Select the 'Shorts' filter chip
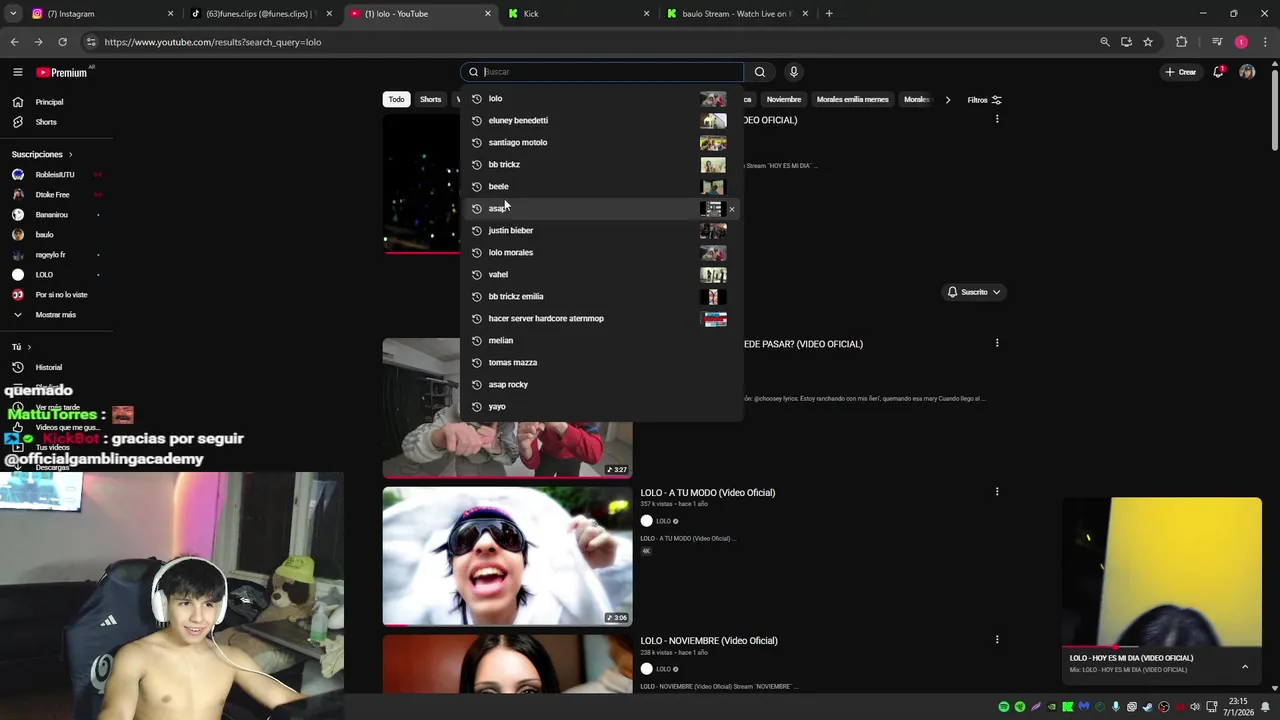The image size is (1280, 720). pyautogui.click(x=430, y=100)
